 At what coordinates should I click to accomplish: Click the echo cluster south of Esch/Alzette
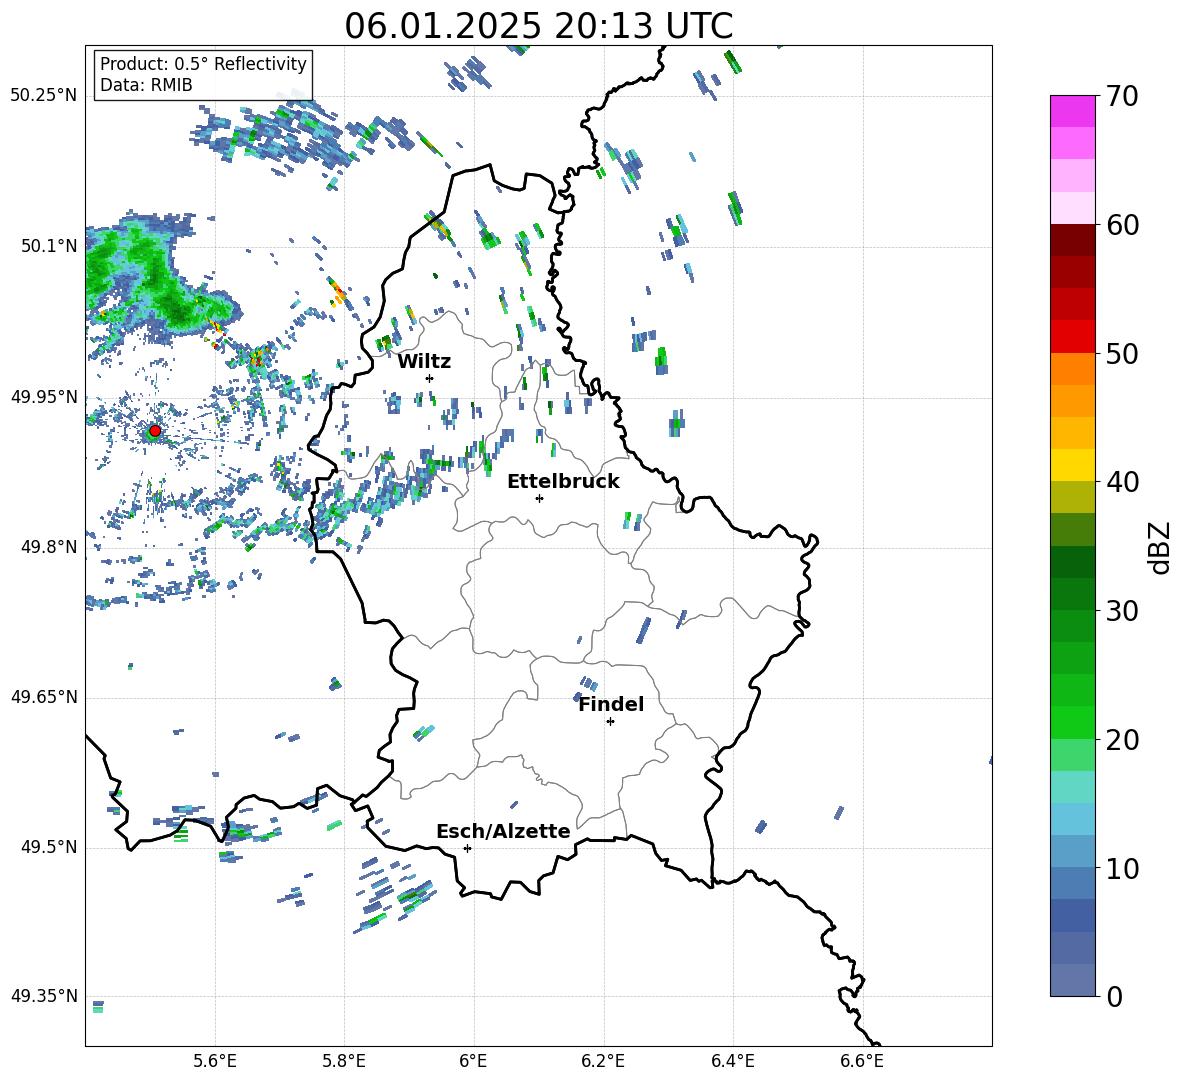pyautogui.click(x=394, y=895)
